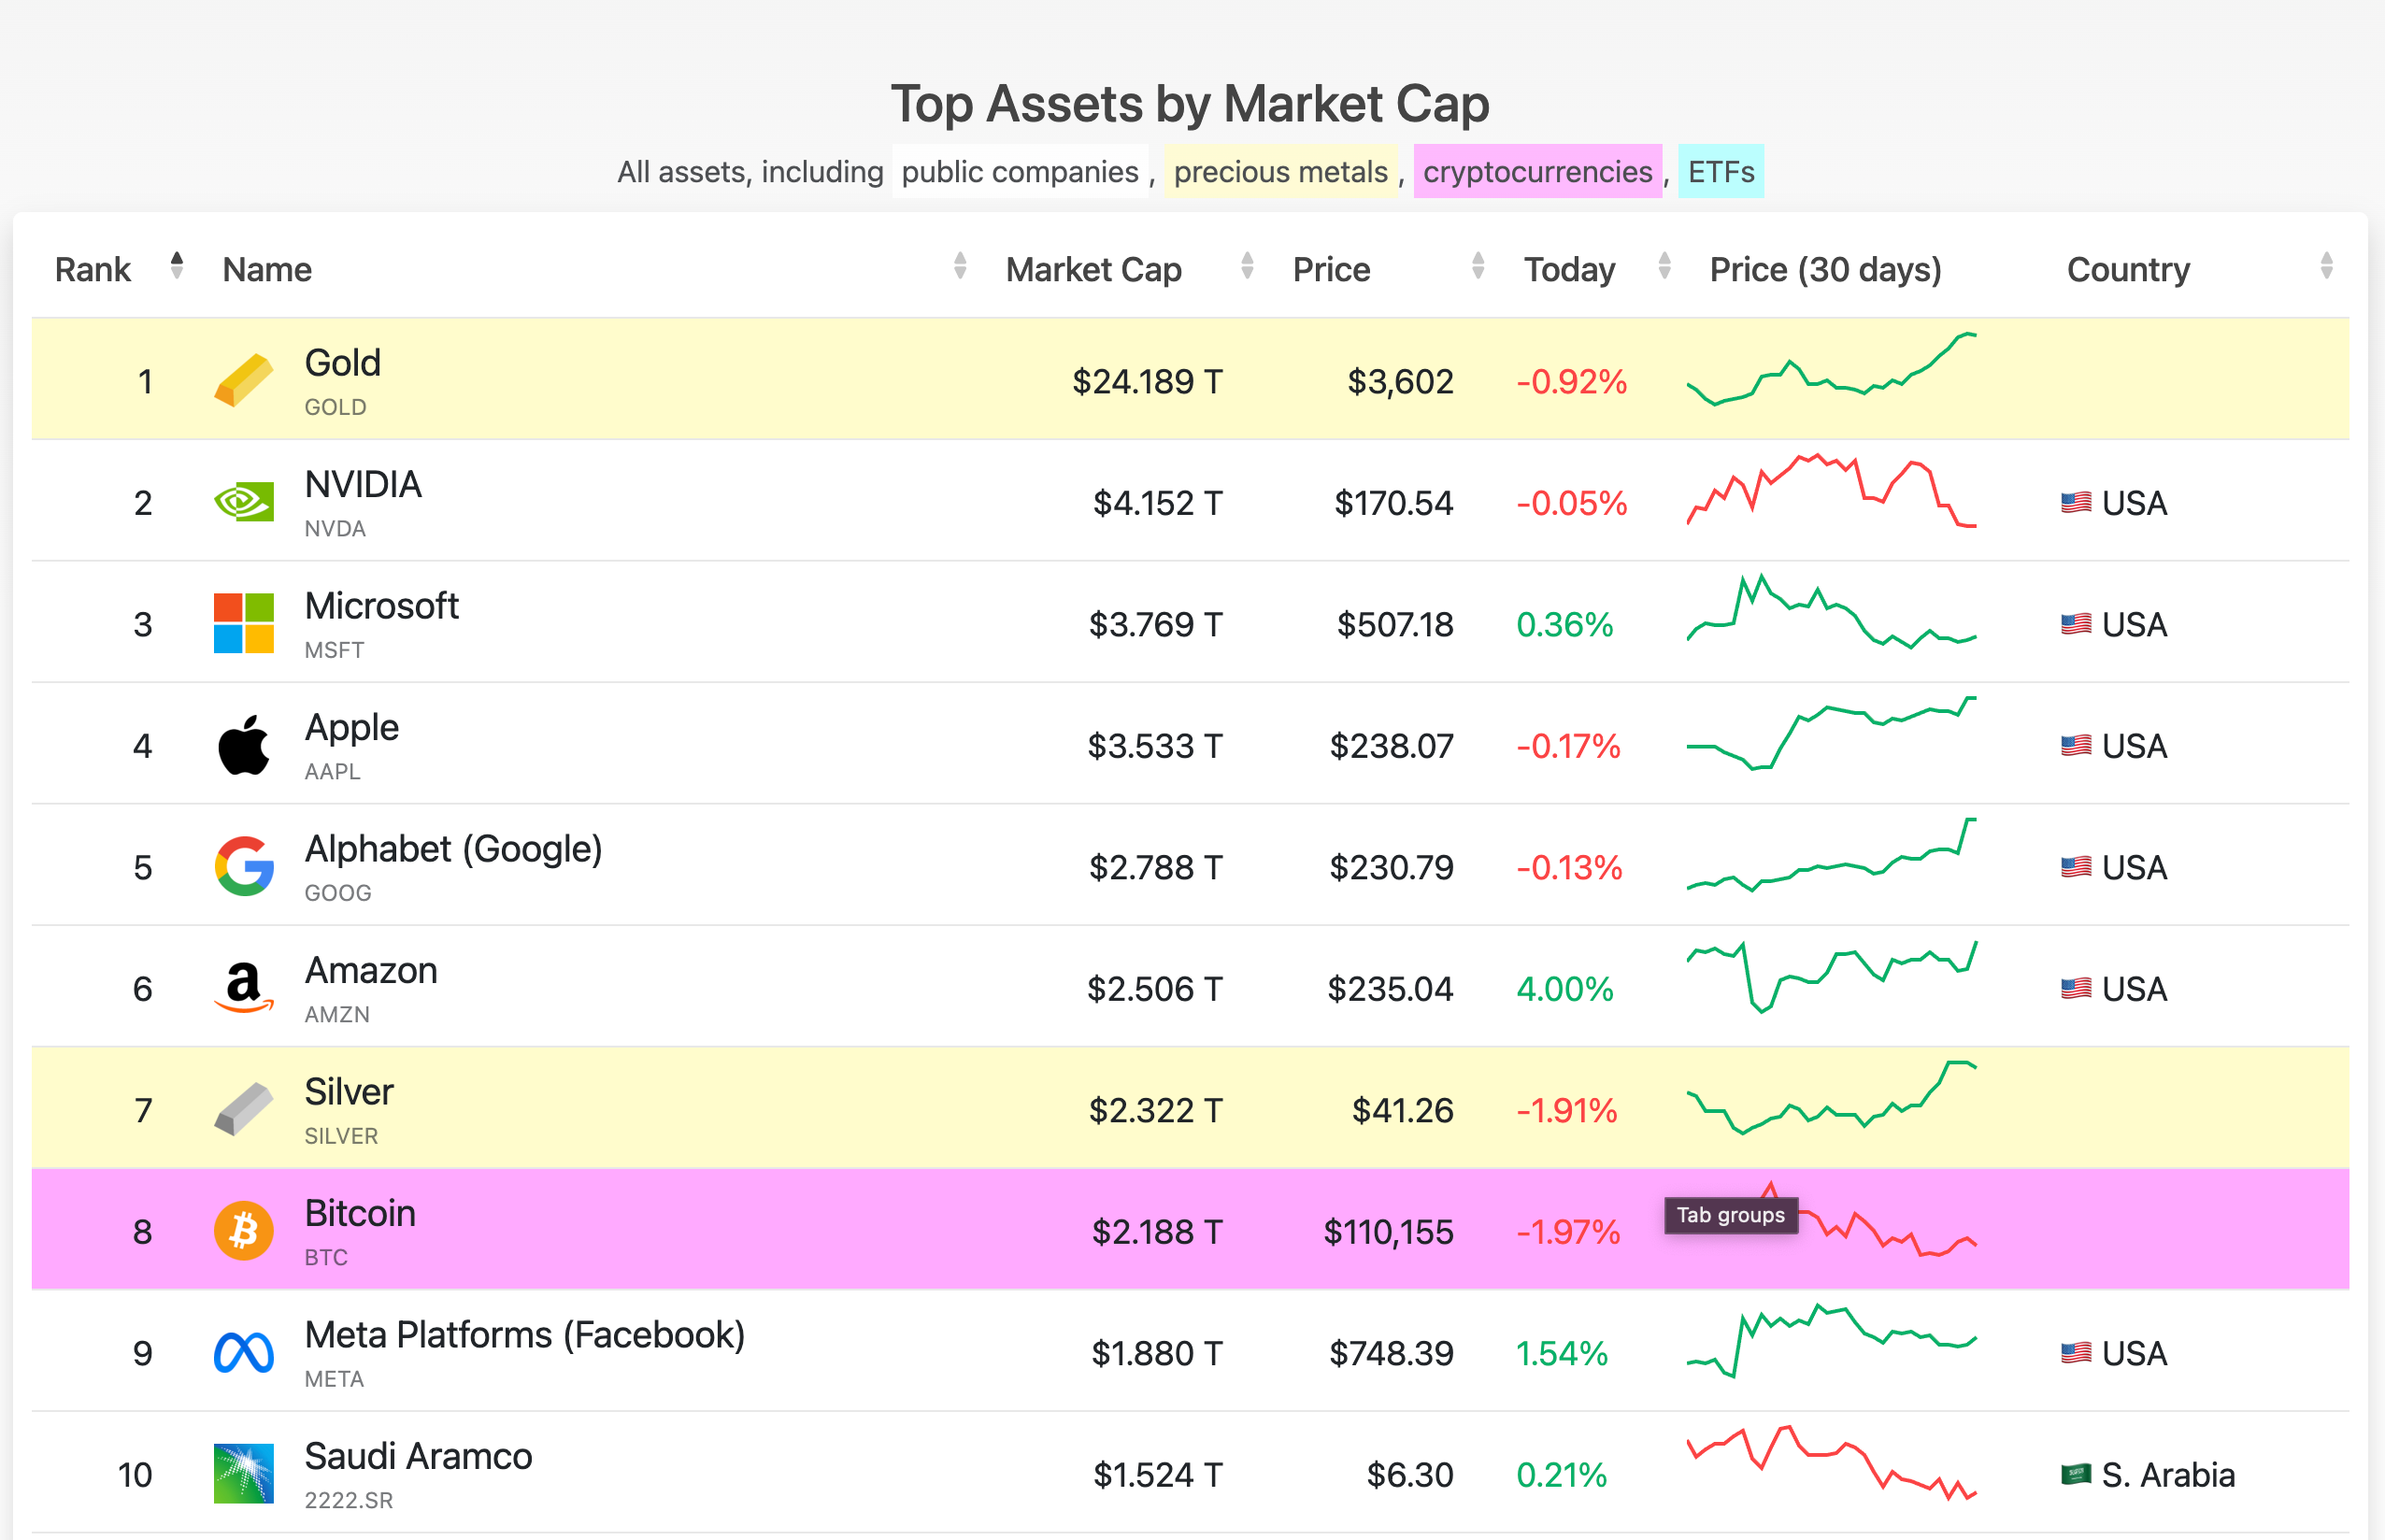The width and height of the screenshot is (2385, 1540).
Task: Open the precious metals category link
Action: 1280,172
